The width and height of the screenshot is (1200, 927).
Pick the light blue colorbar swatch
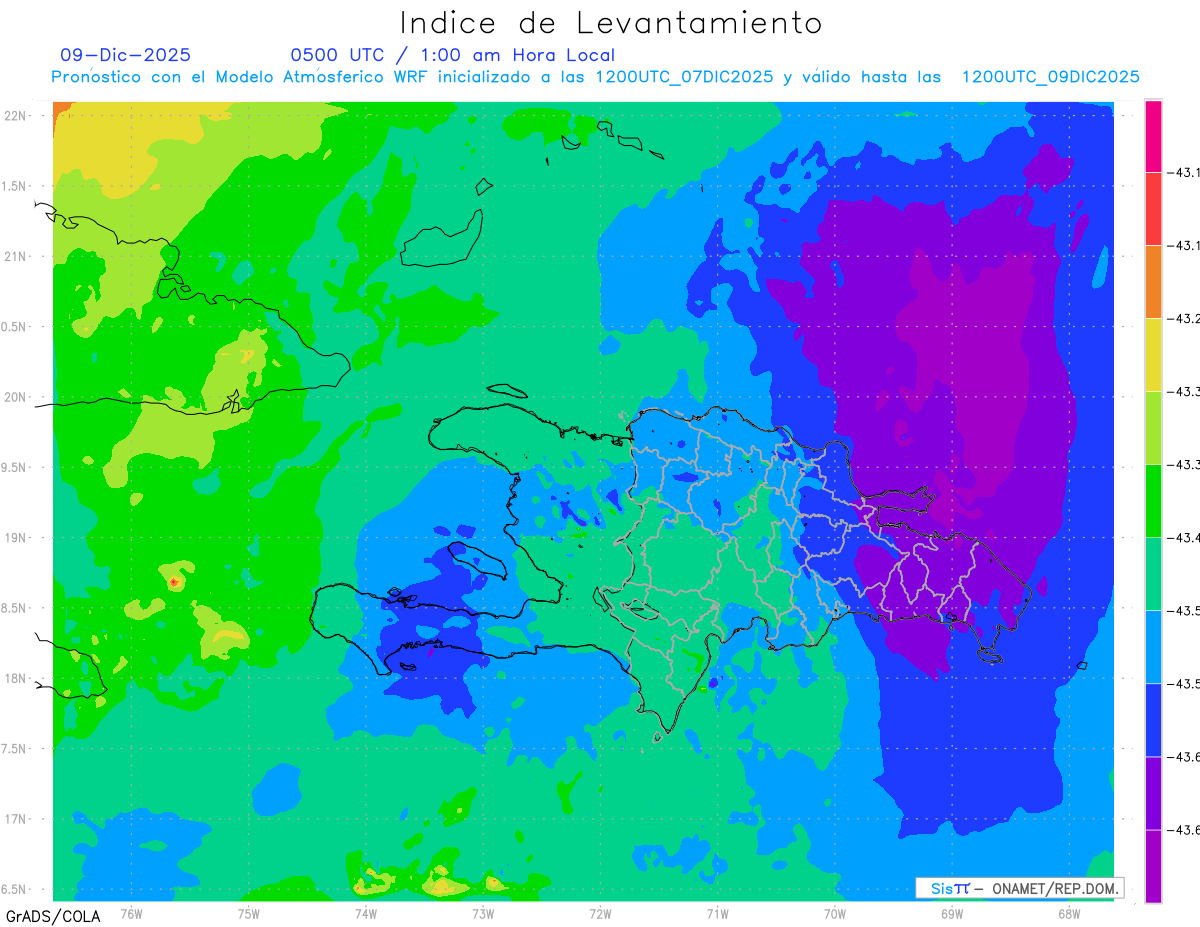pyautogui.click(x=1153, y=647)
